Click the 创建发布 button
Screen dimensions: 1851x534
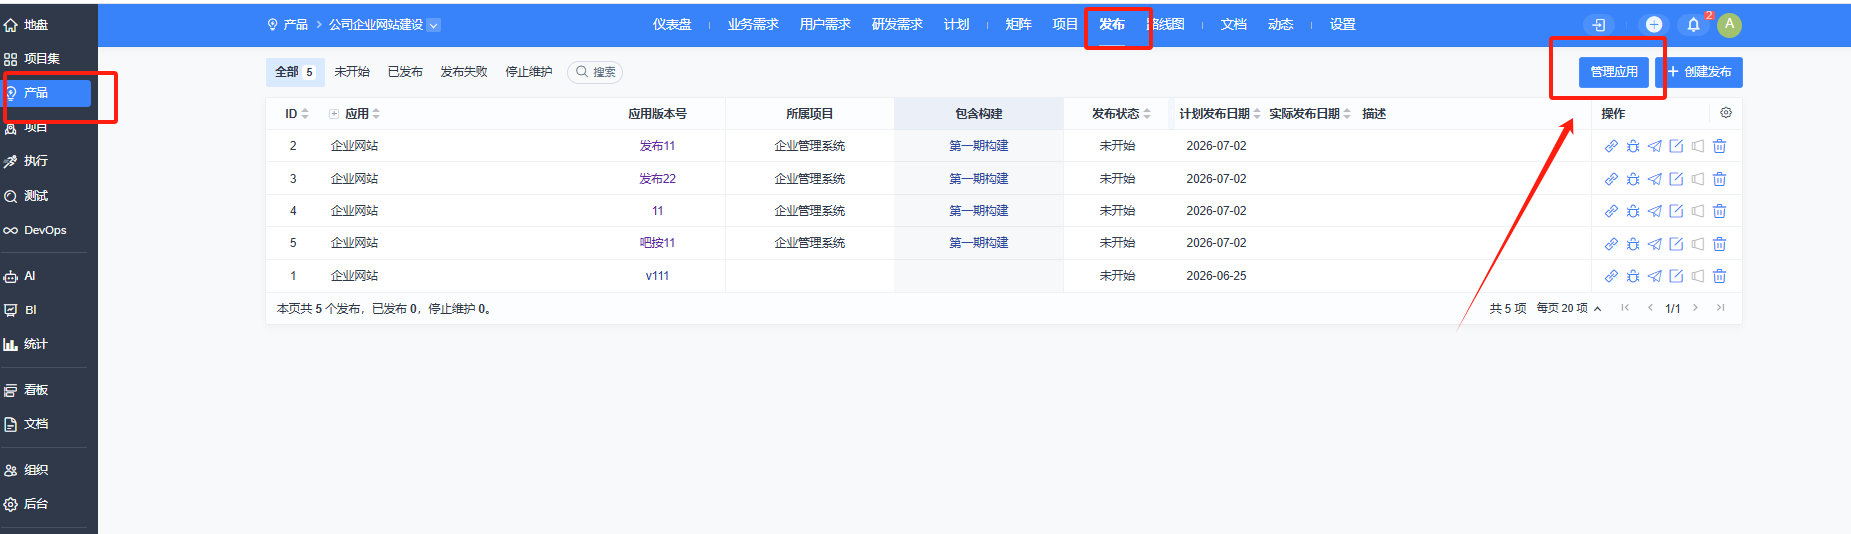[x=1699, y=72]
